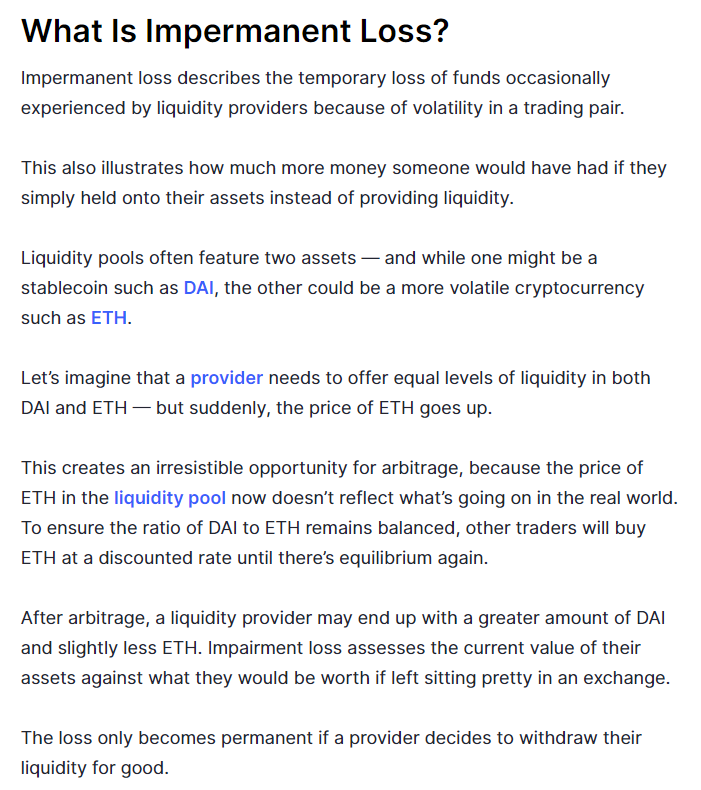Click the final paragraph 'The loss only becomes permanent'
The image size is (701, 790).
(x=331, y=753)
